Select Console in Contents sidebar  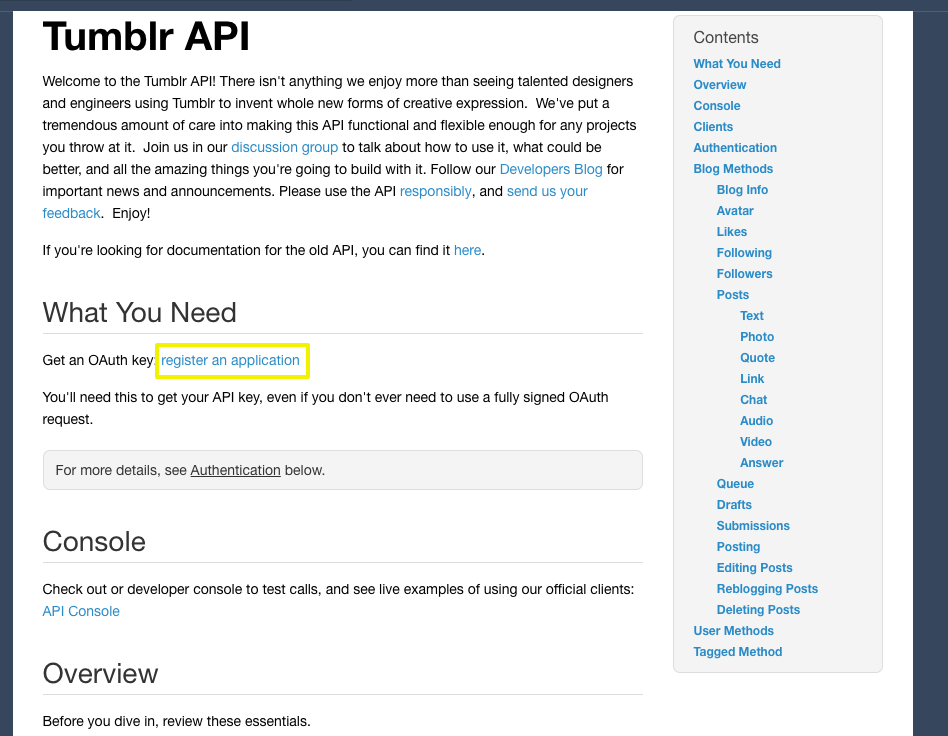[x=716, y=106]
